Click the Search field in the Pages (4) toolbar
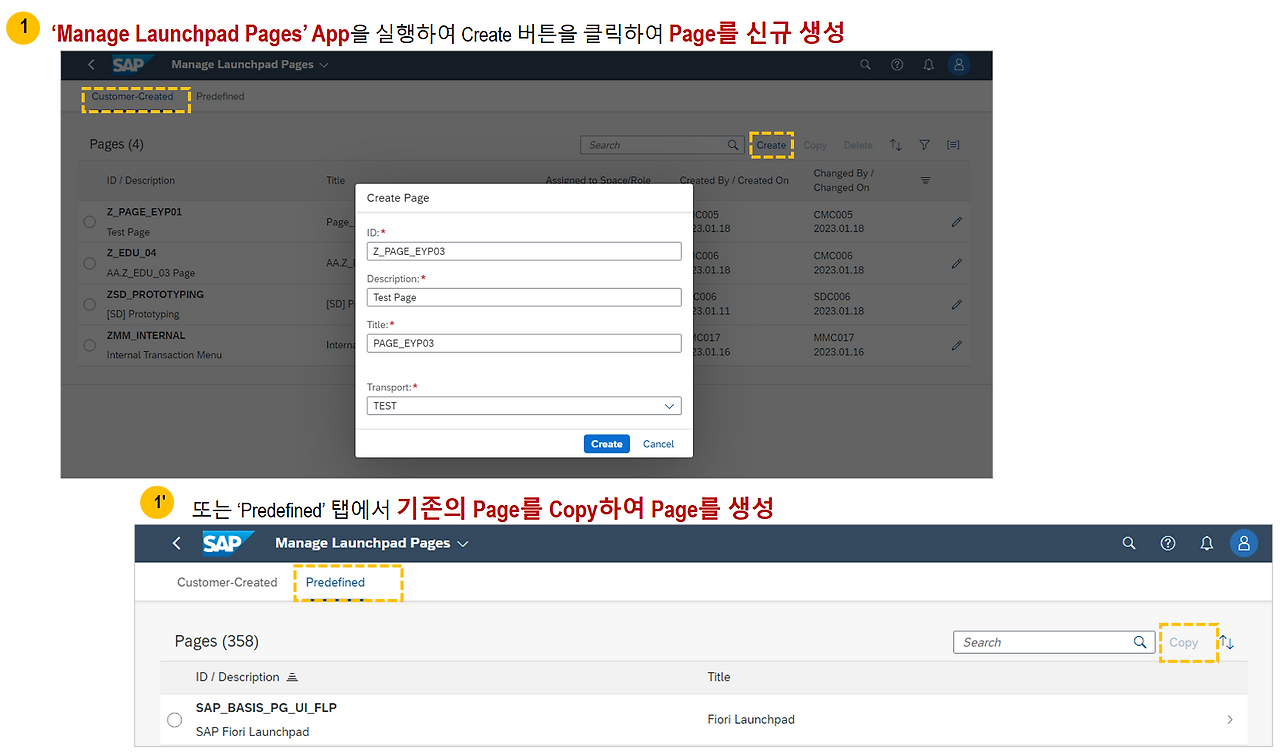Screen dimensions: 1280x753 (661, 145)
